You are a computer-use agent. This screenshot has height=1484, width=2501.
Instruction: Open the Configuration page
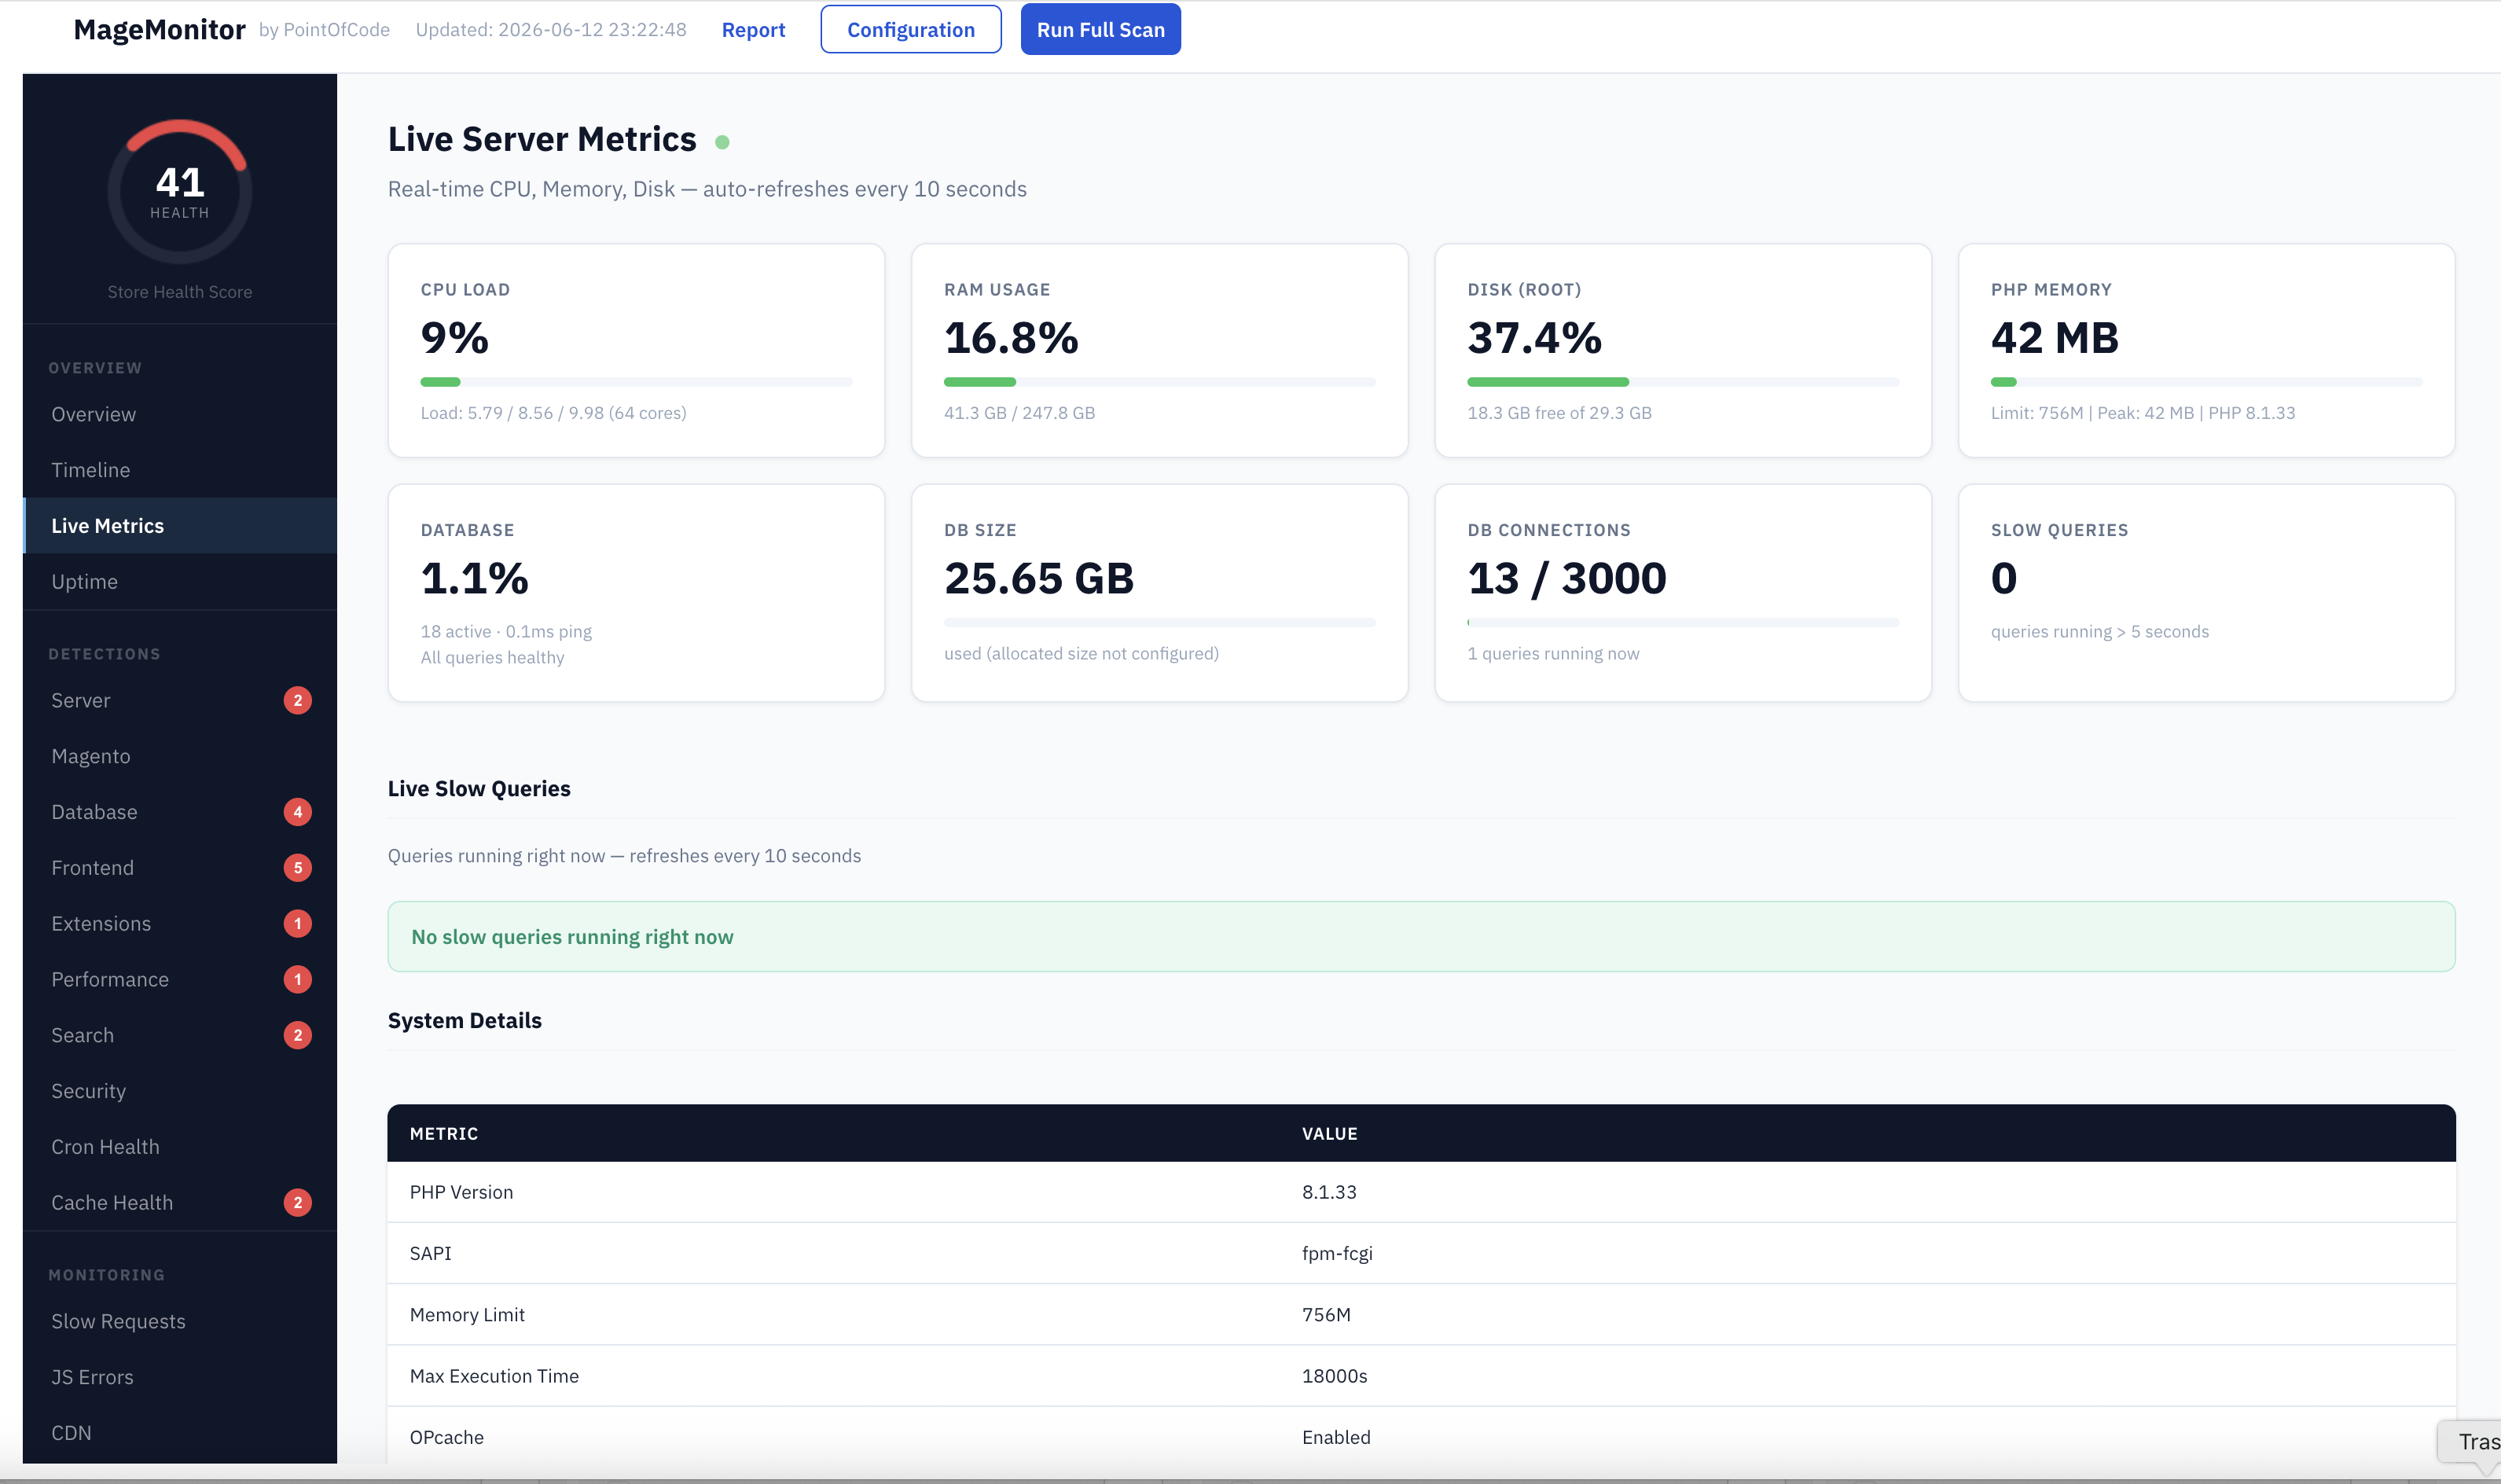pos(910,30)
